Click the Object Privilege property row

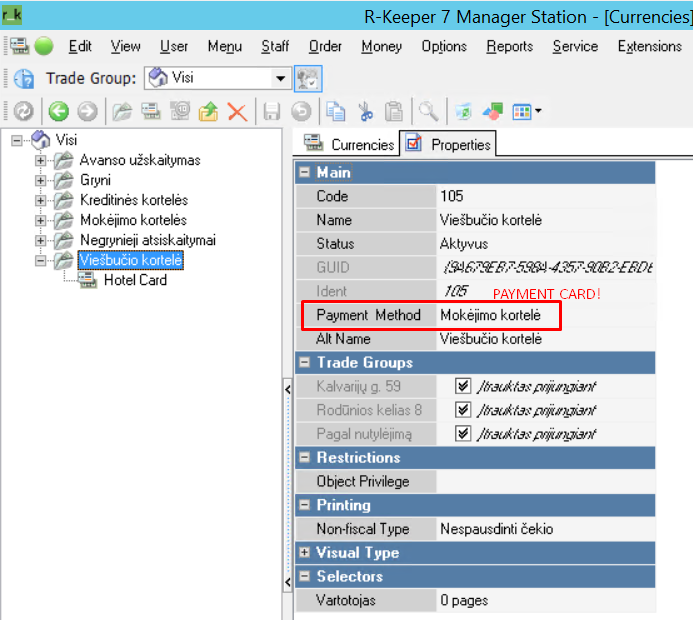(x=475, y=481)
